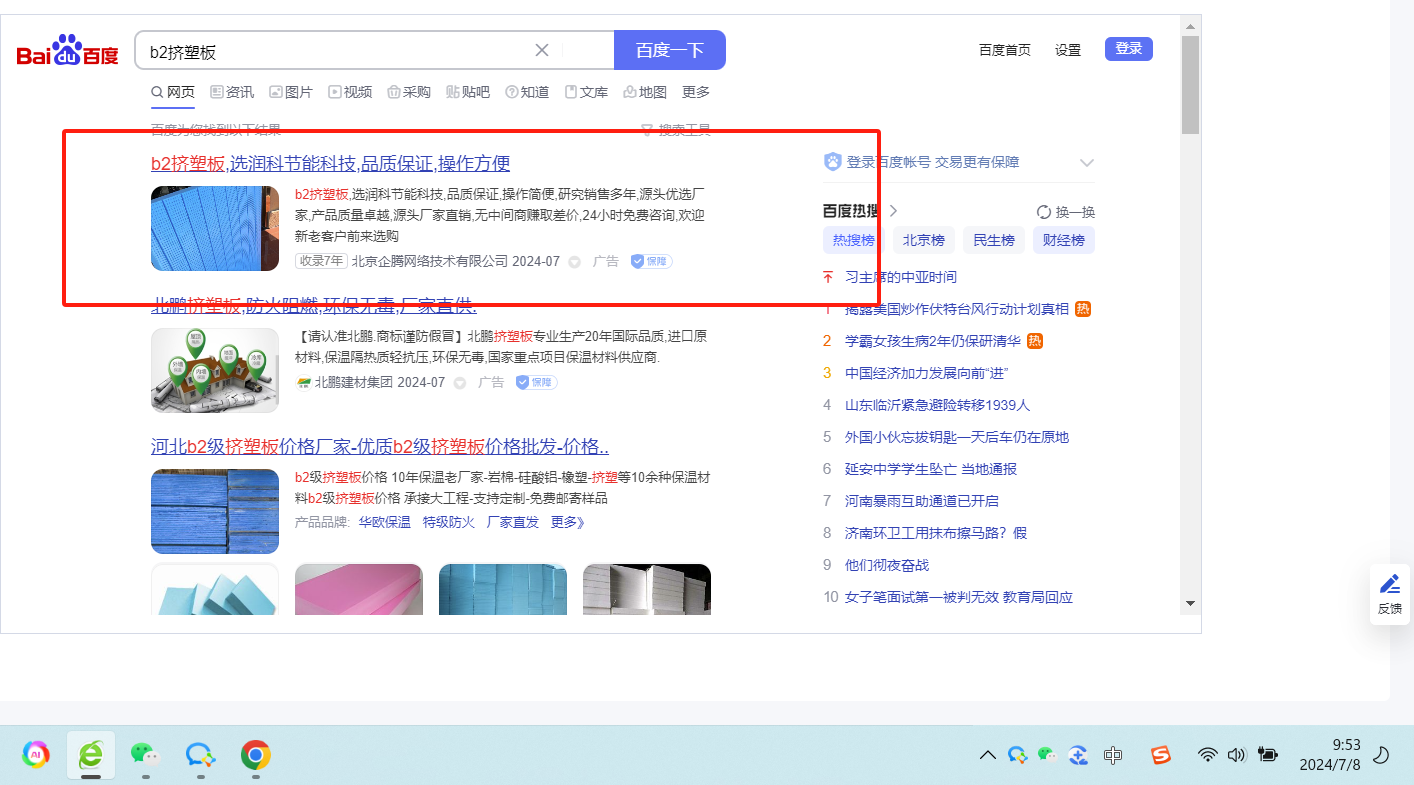Clear the search box with X icon

point(542,50)
